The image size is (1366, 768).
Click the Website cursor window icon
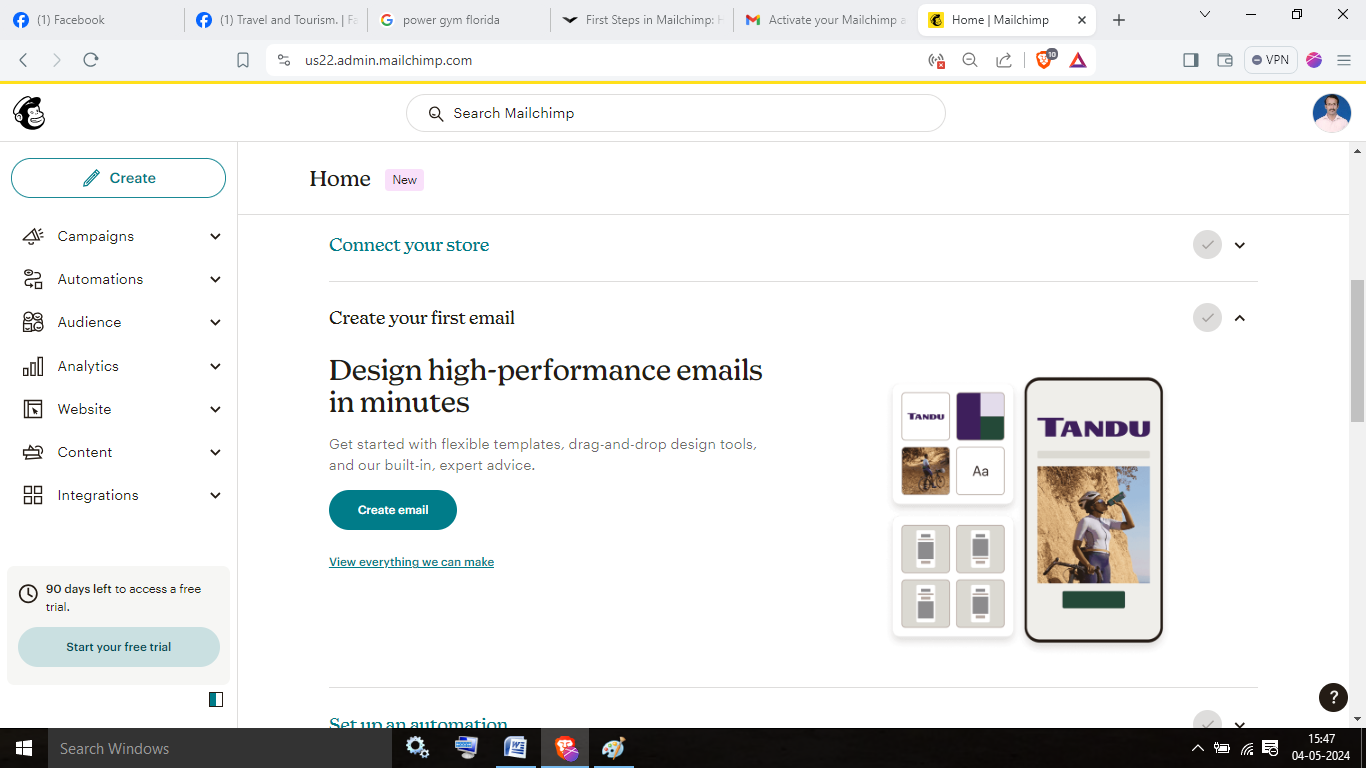click(33, 409)
